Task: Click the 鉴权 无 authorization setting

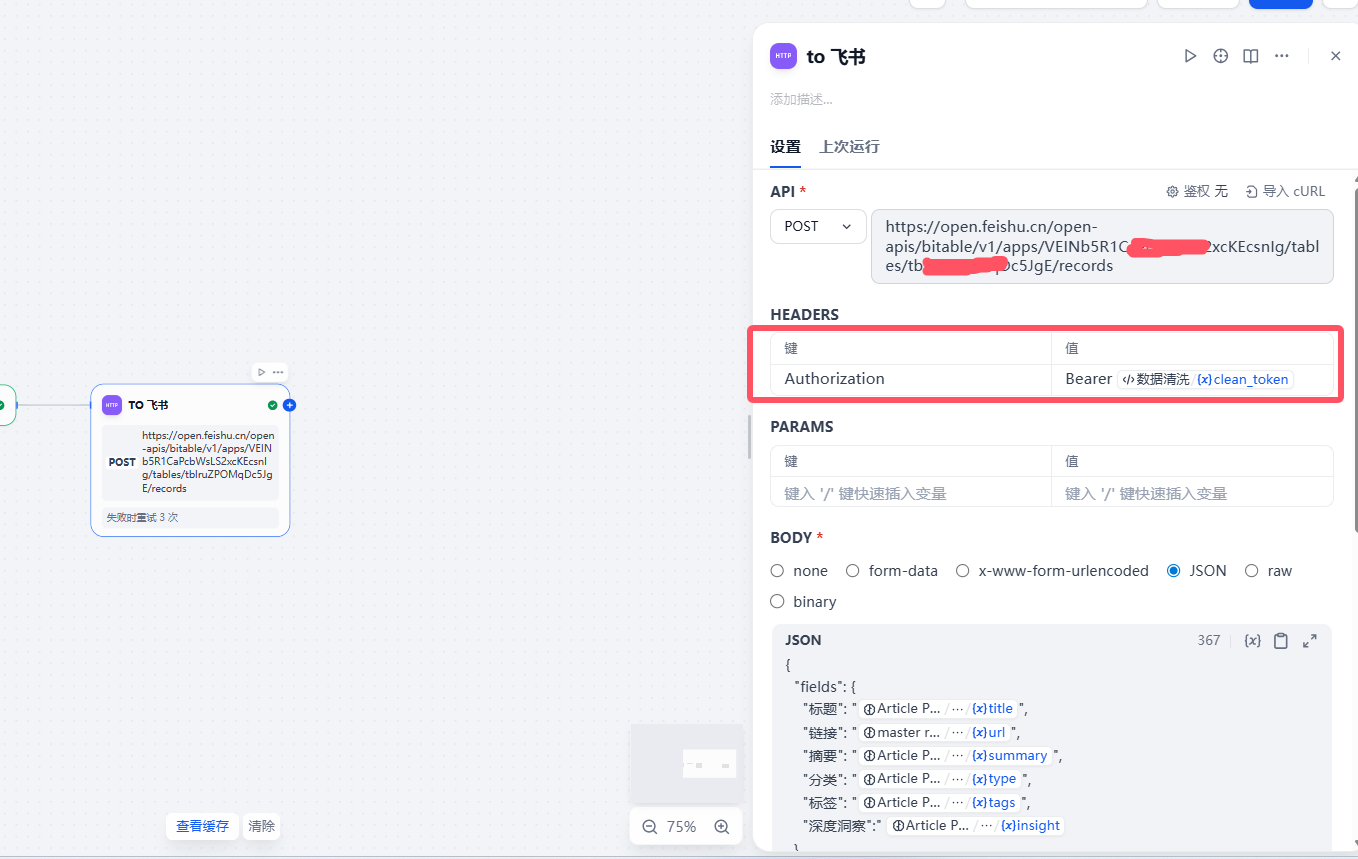Action: [1197, 191]
